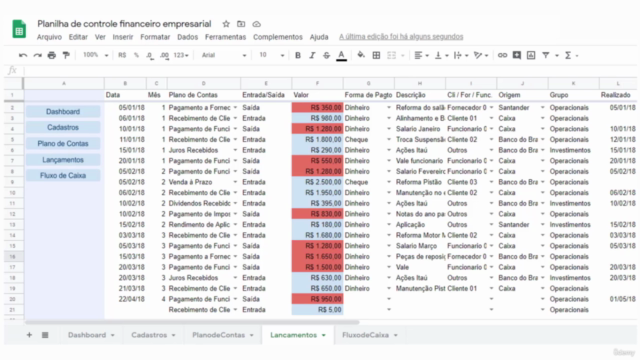Image resolution: width=640 pixels, height=360 pixels.
Task: Toggle bold formatting
Action: pos(298,55)
